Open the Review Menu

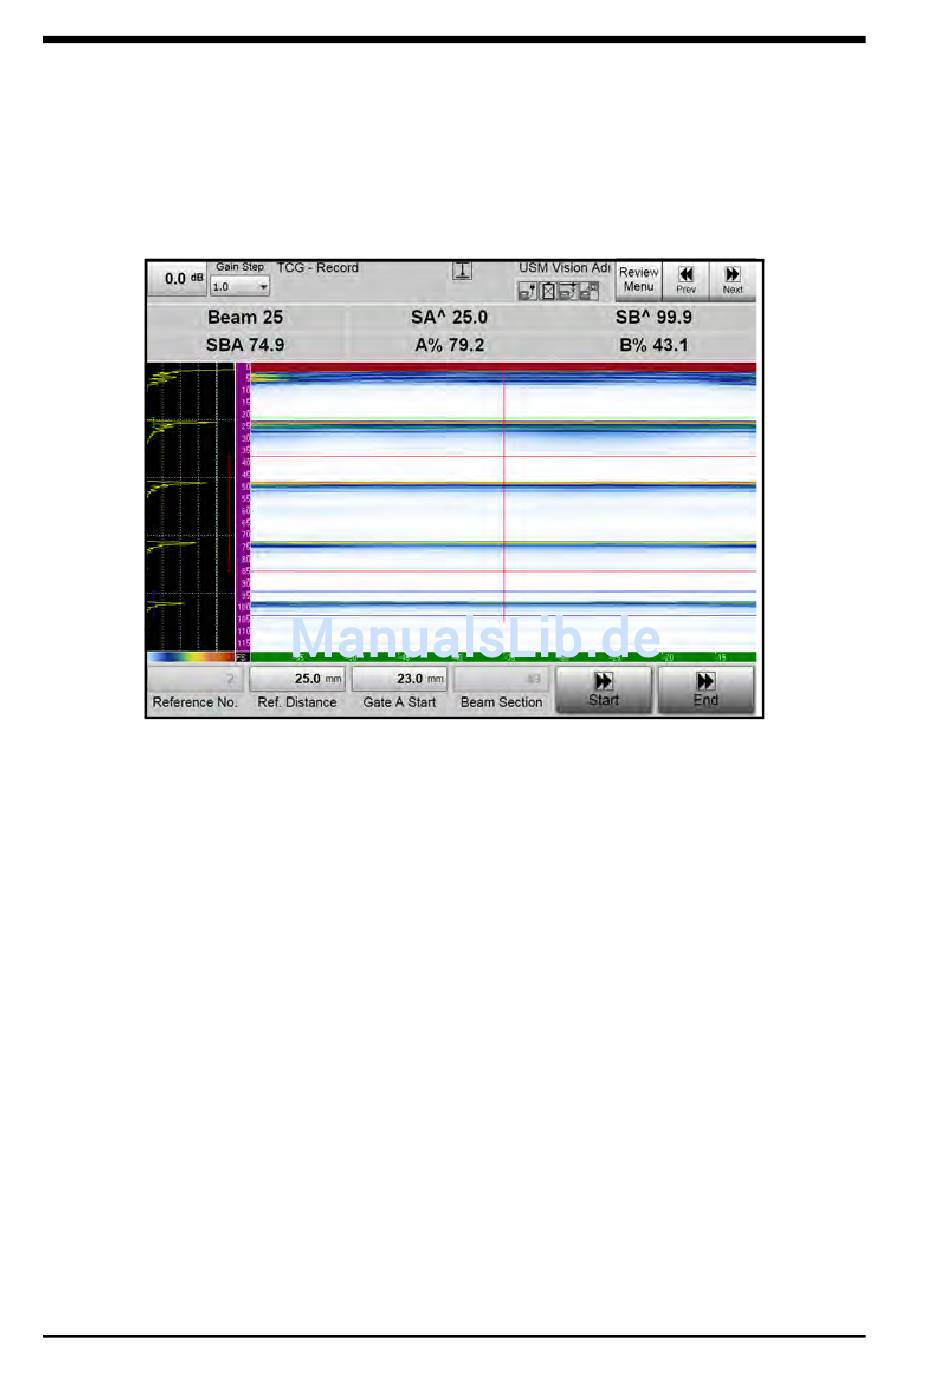pyautogui.click(x=638, y=280)
